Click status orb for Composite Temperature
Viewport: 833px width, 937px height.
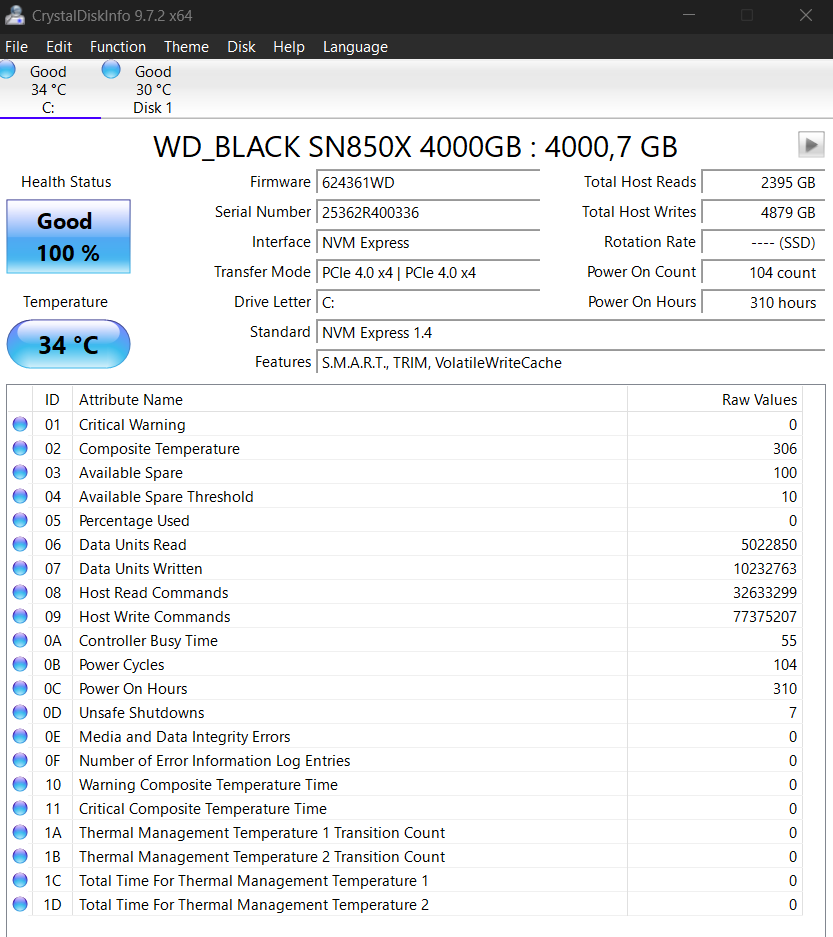(x=20, y=448)
